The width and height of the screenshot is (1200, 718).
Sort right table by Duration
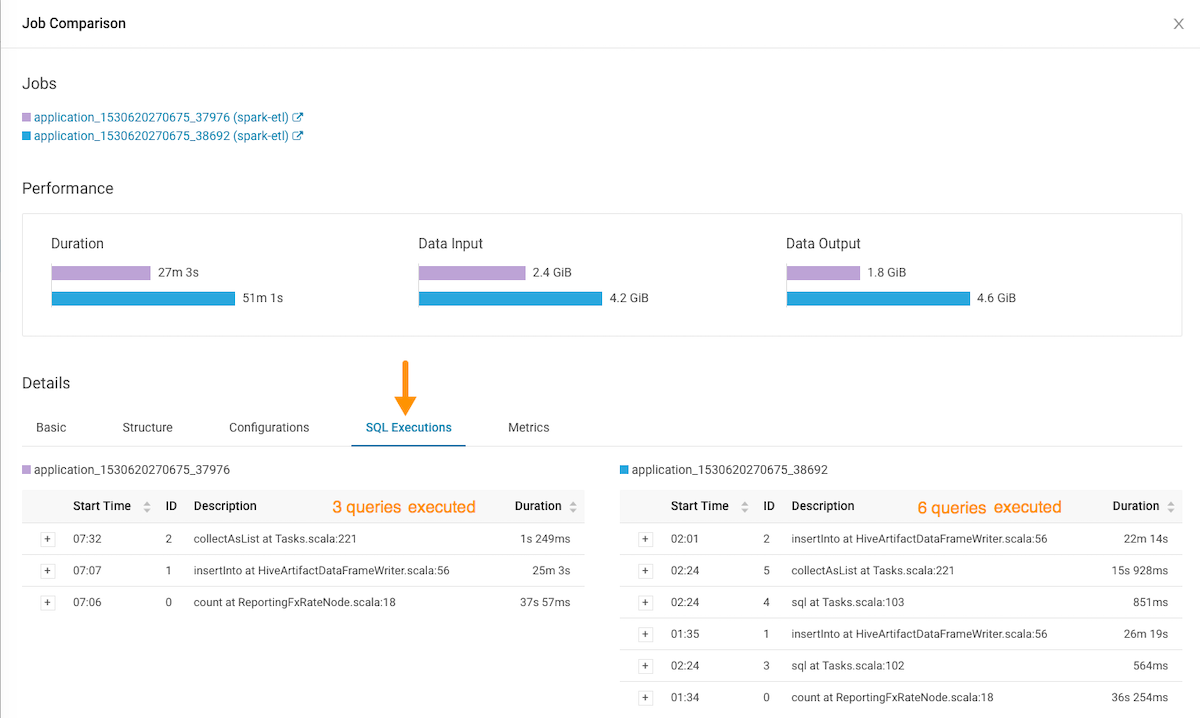[x=1171, y=507]
